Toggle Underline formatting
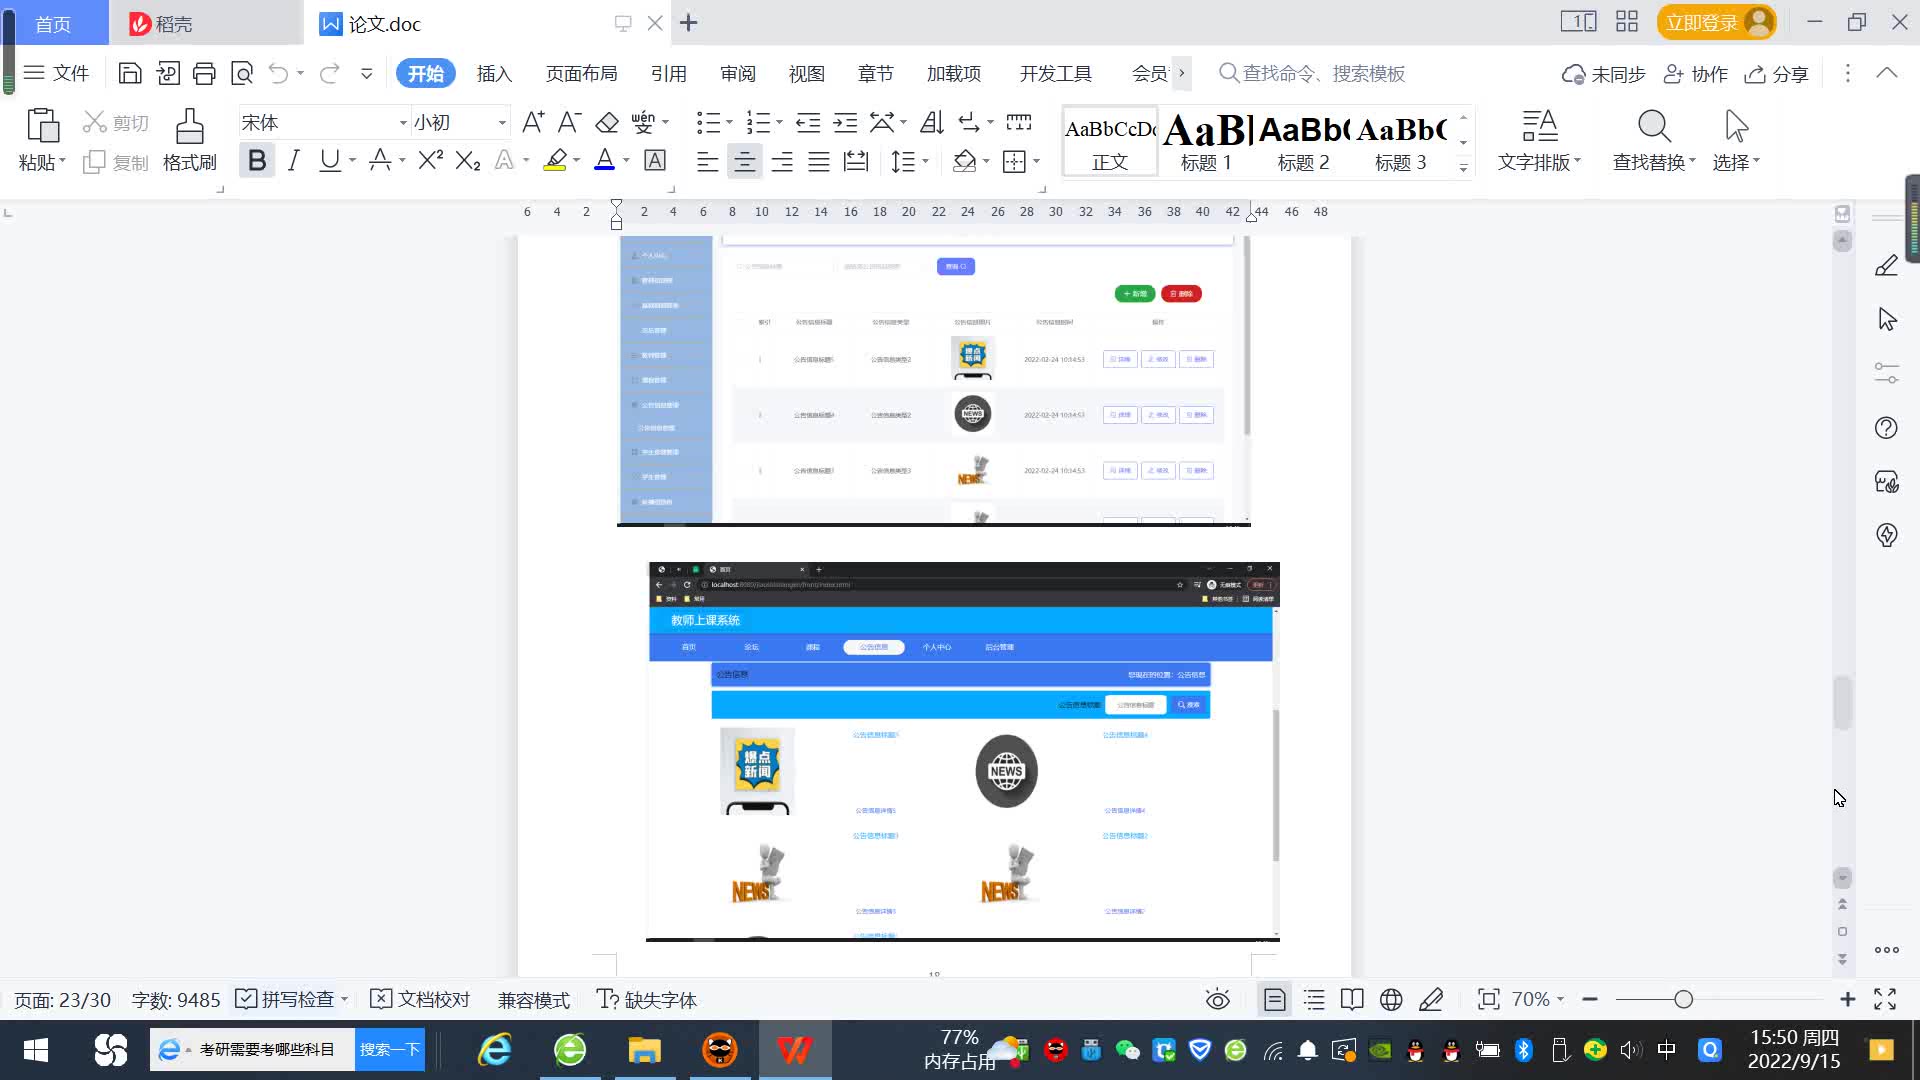The width and height of the screenshot is (1920, 1080). coord(329,160)
